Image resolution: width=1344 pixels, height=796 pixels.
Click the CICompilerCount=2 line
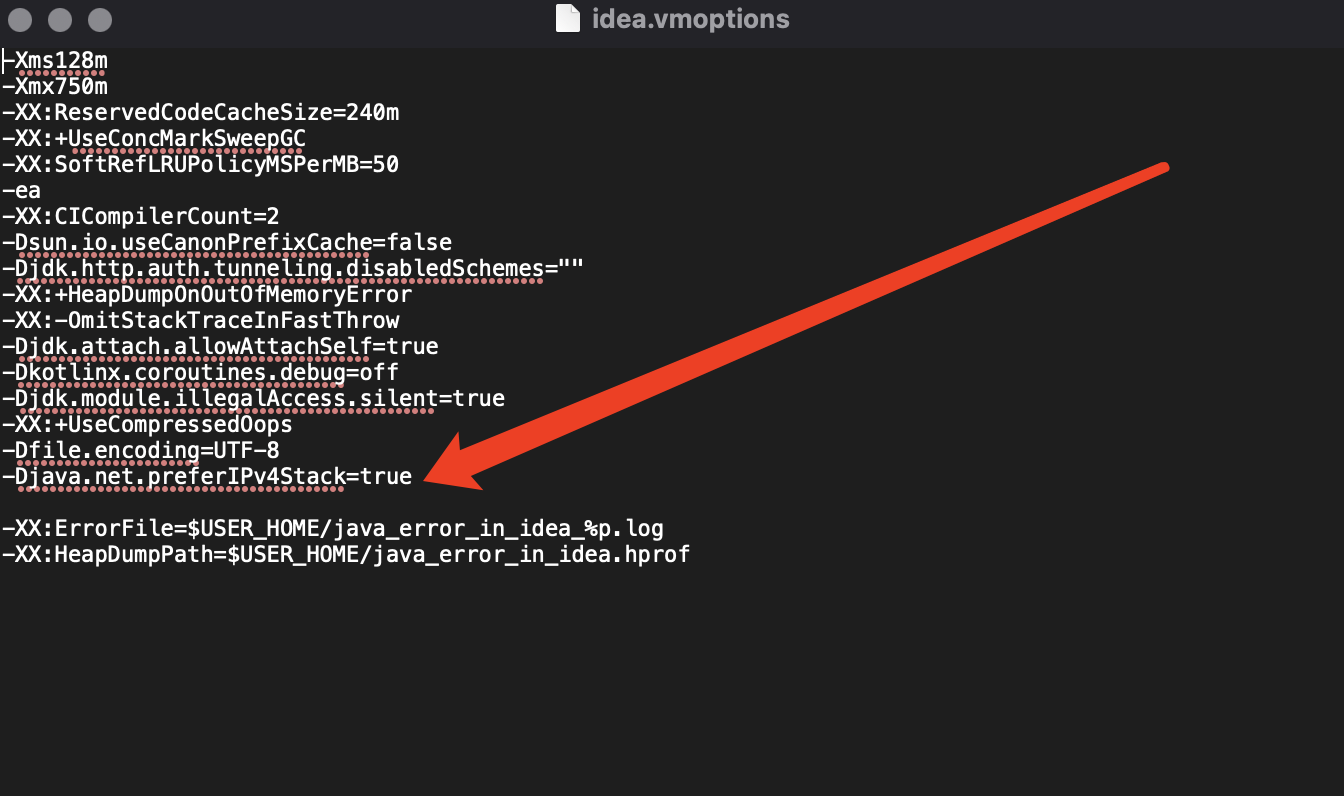click(x=140, y=217)
